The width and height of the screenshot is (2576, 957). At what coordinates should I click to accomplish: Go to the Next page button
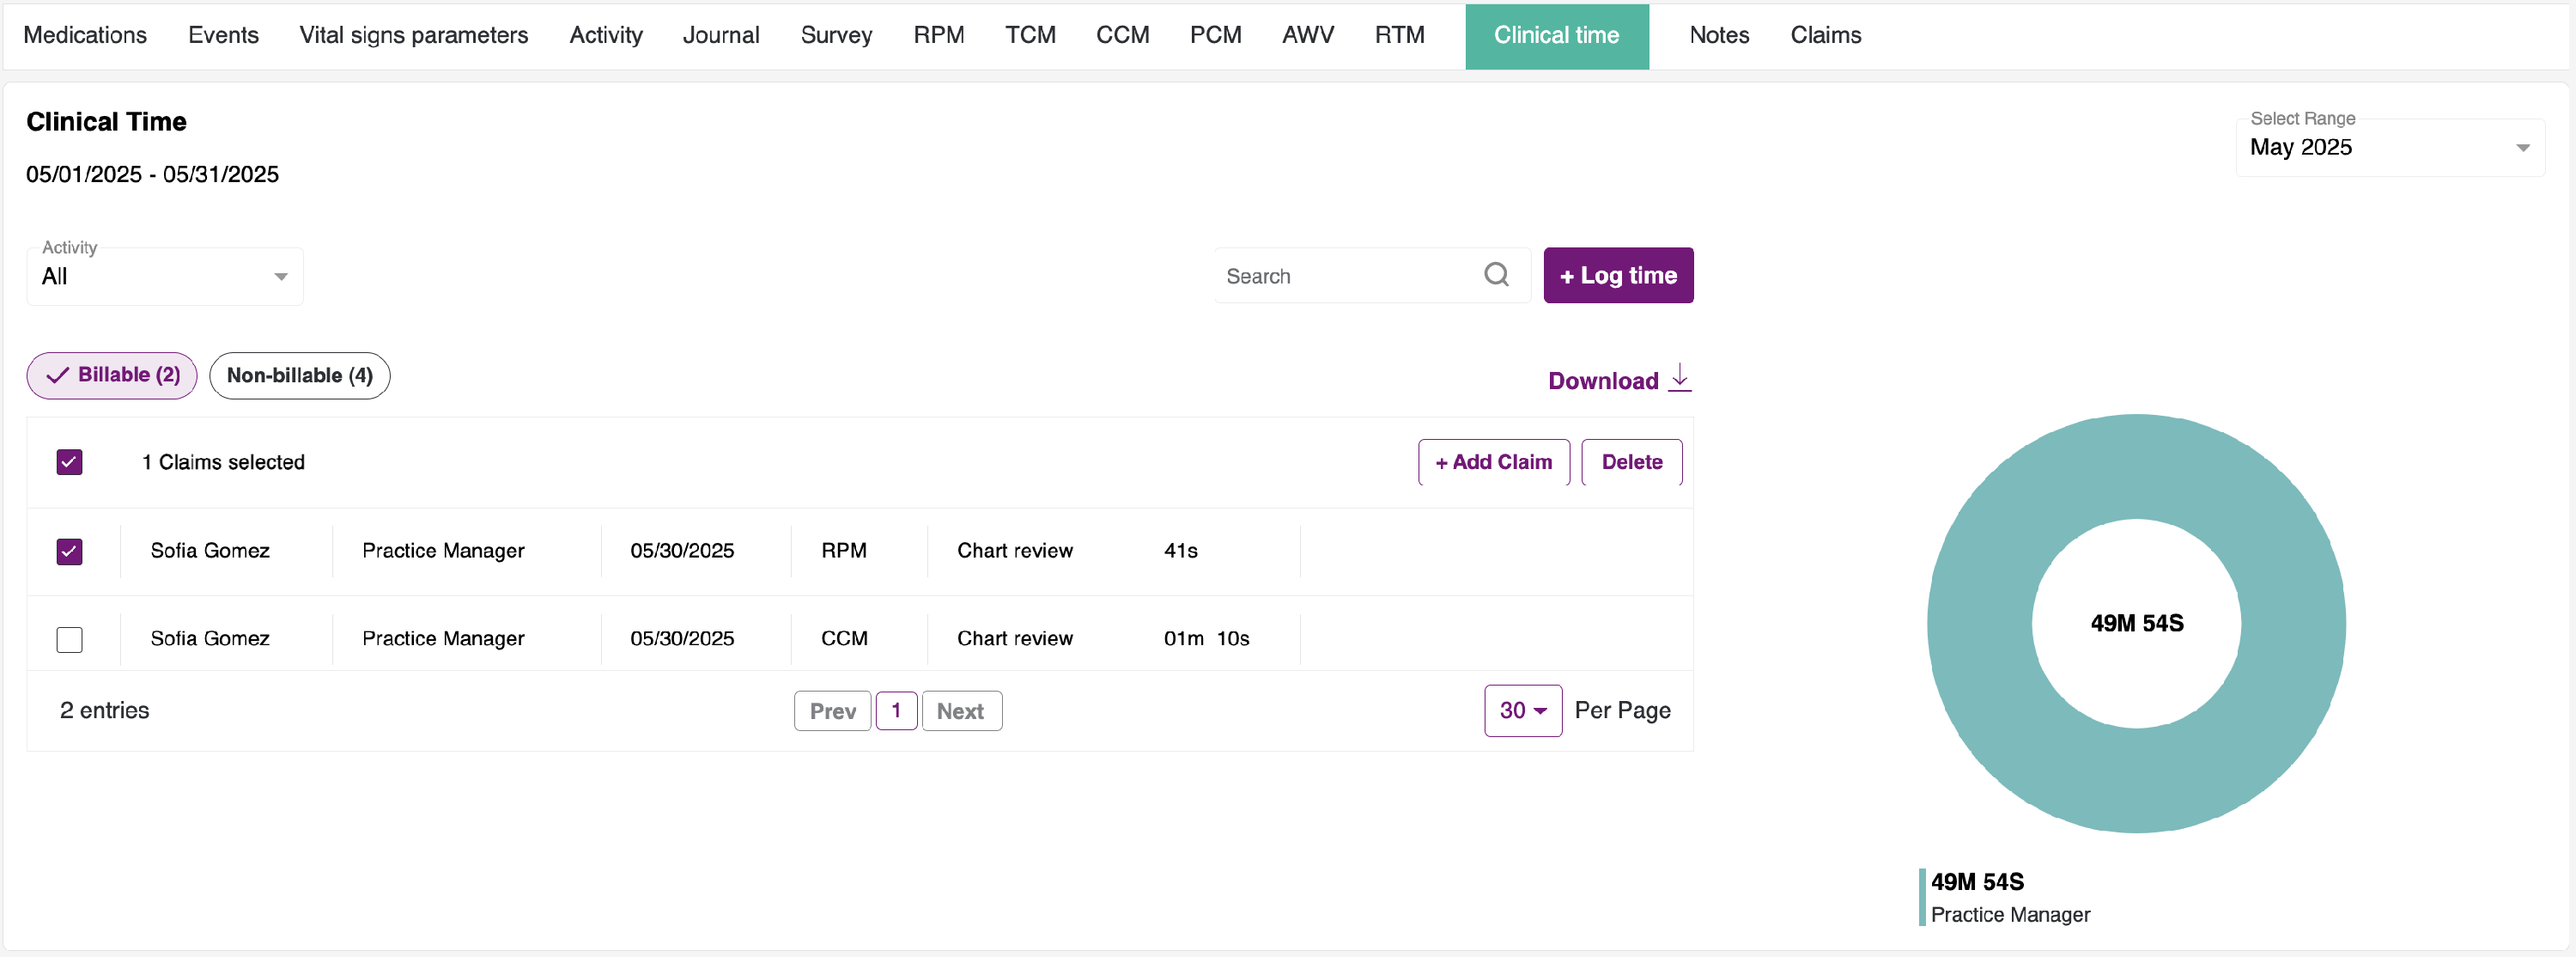pyautogui.click(x=960, y=711)
